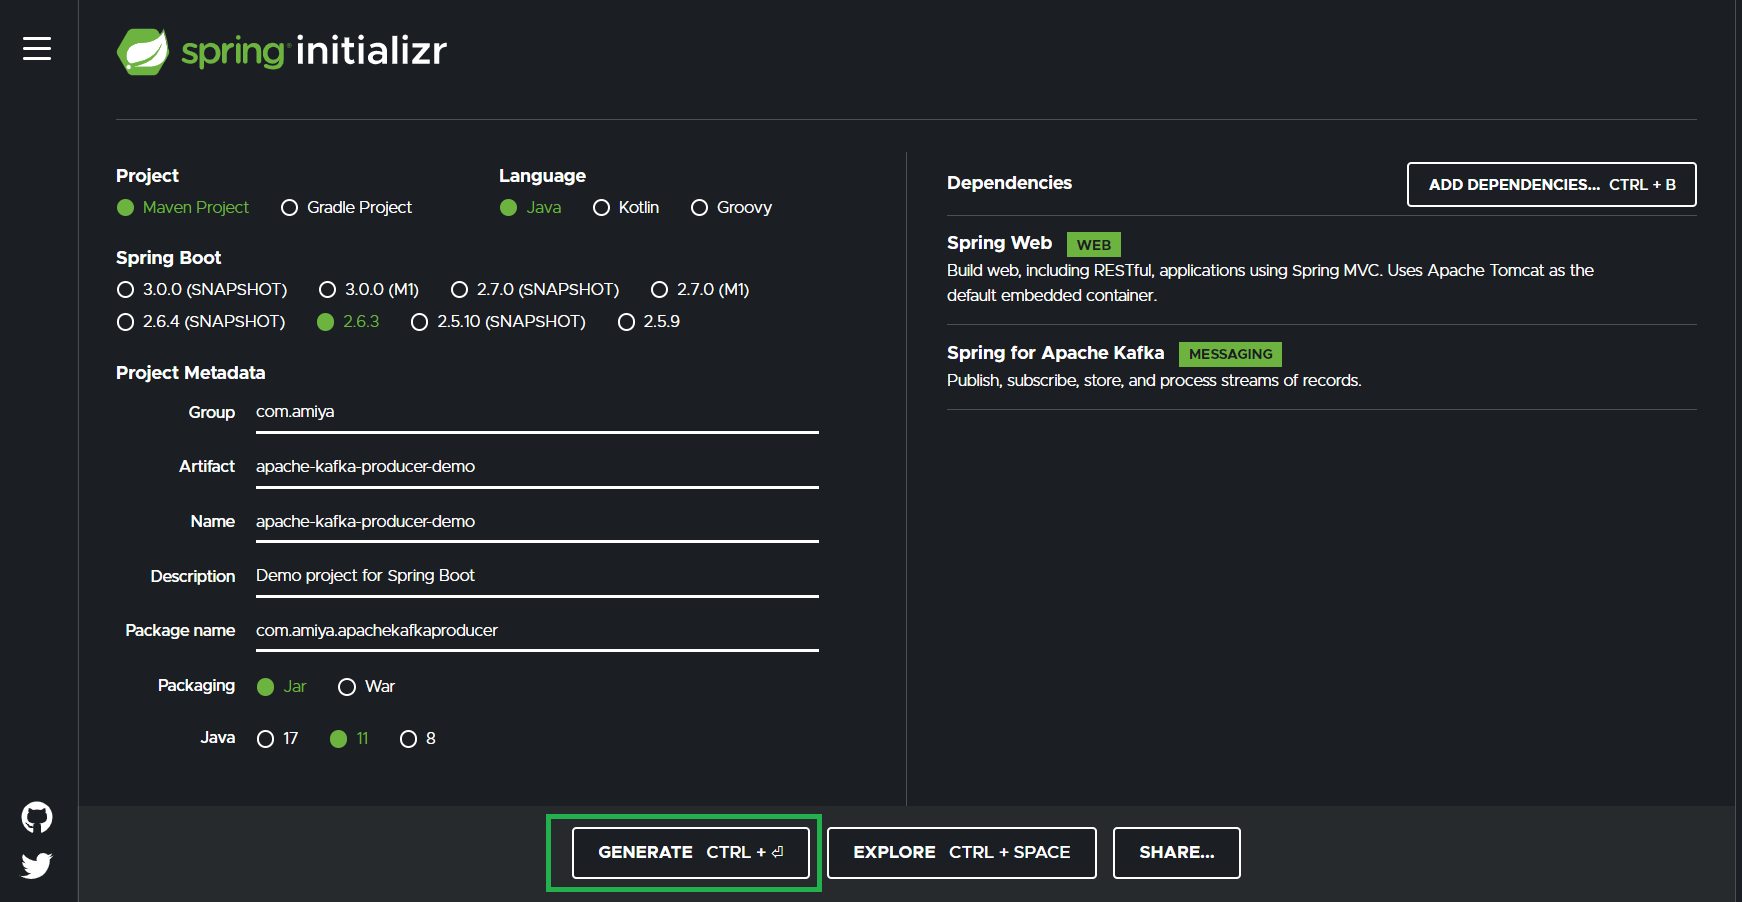The height and width of the screenshot is (902, 1742).
Task: Select Spring Boot 2.5.10 (SNAPSHOT)
Action: (499, 321)
